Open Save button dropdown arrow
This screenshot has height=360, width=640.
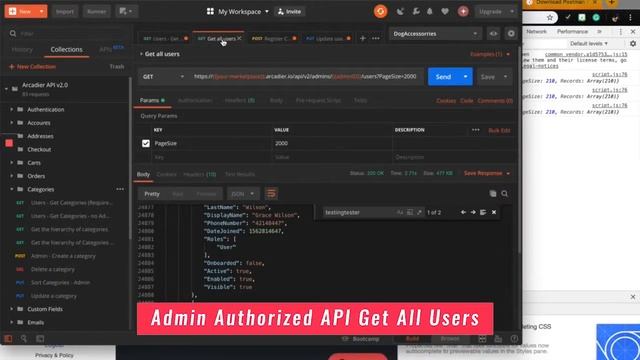pyautogui.click(x=506, y=77)
